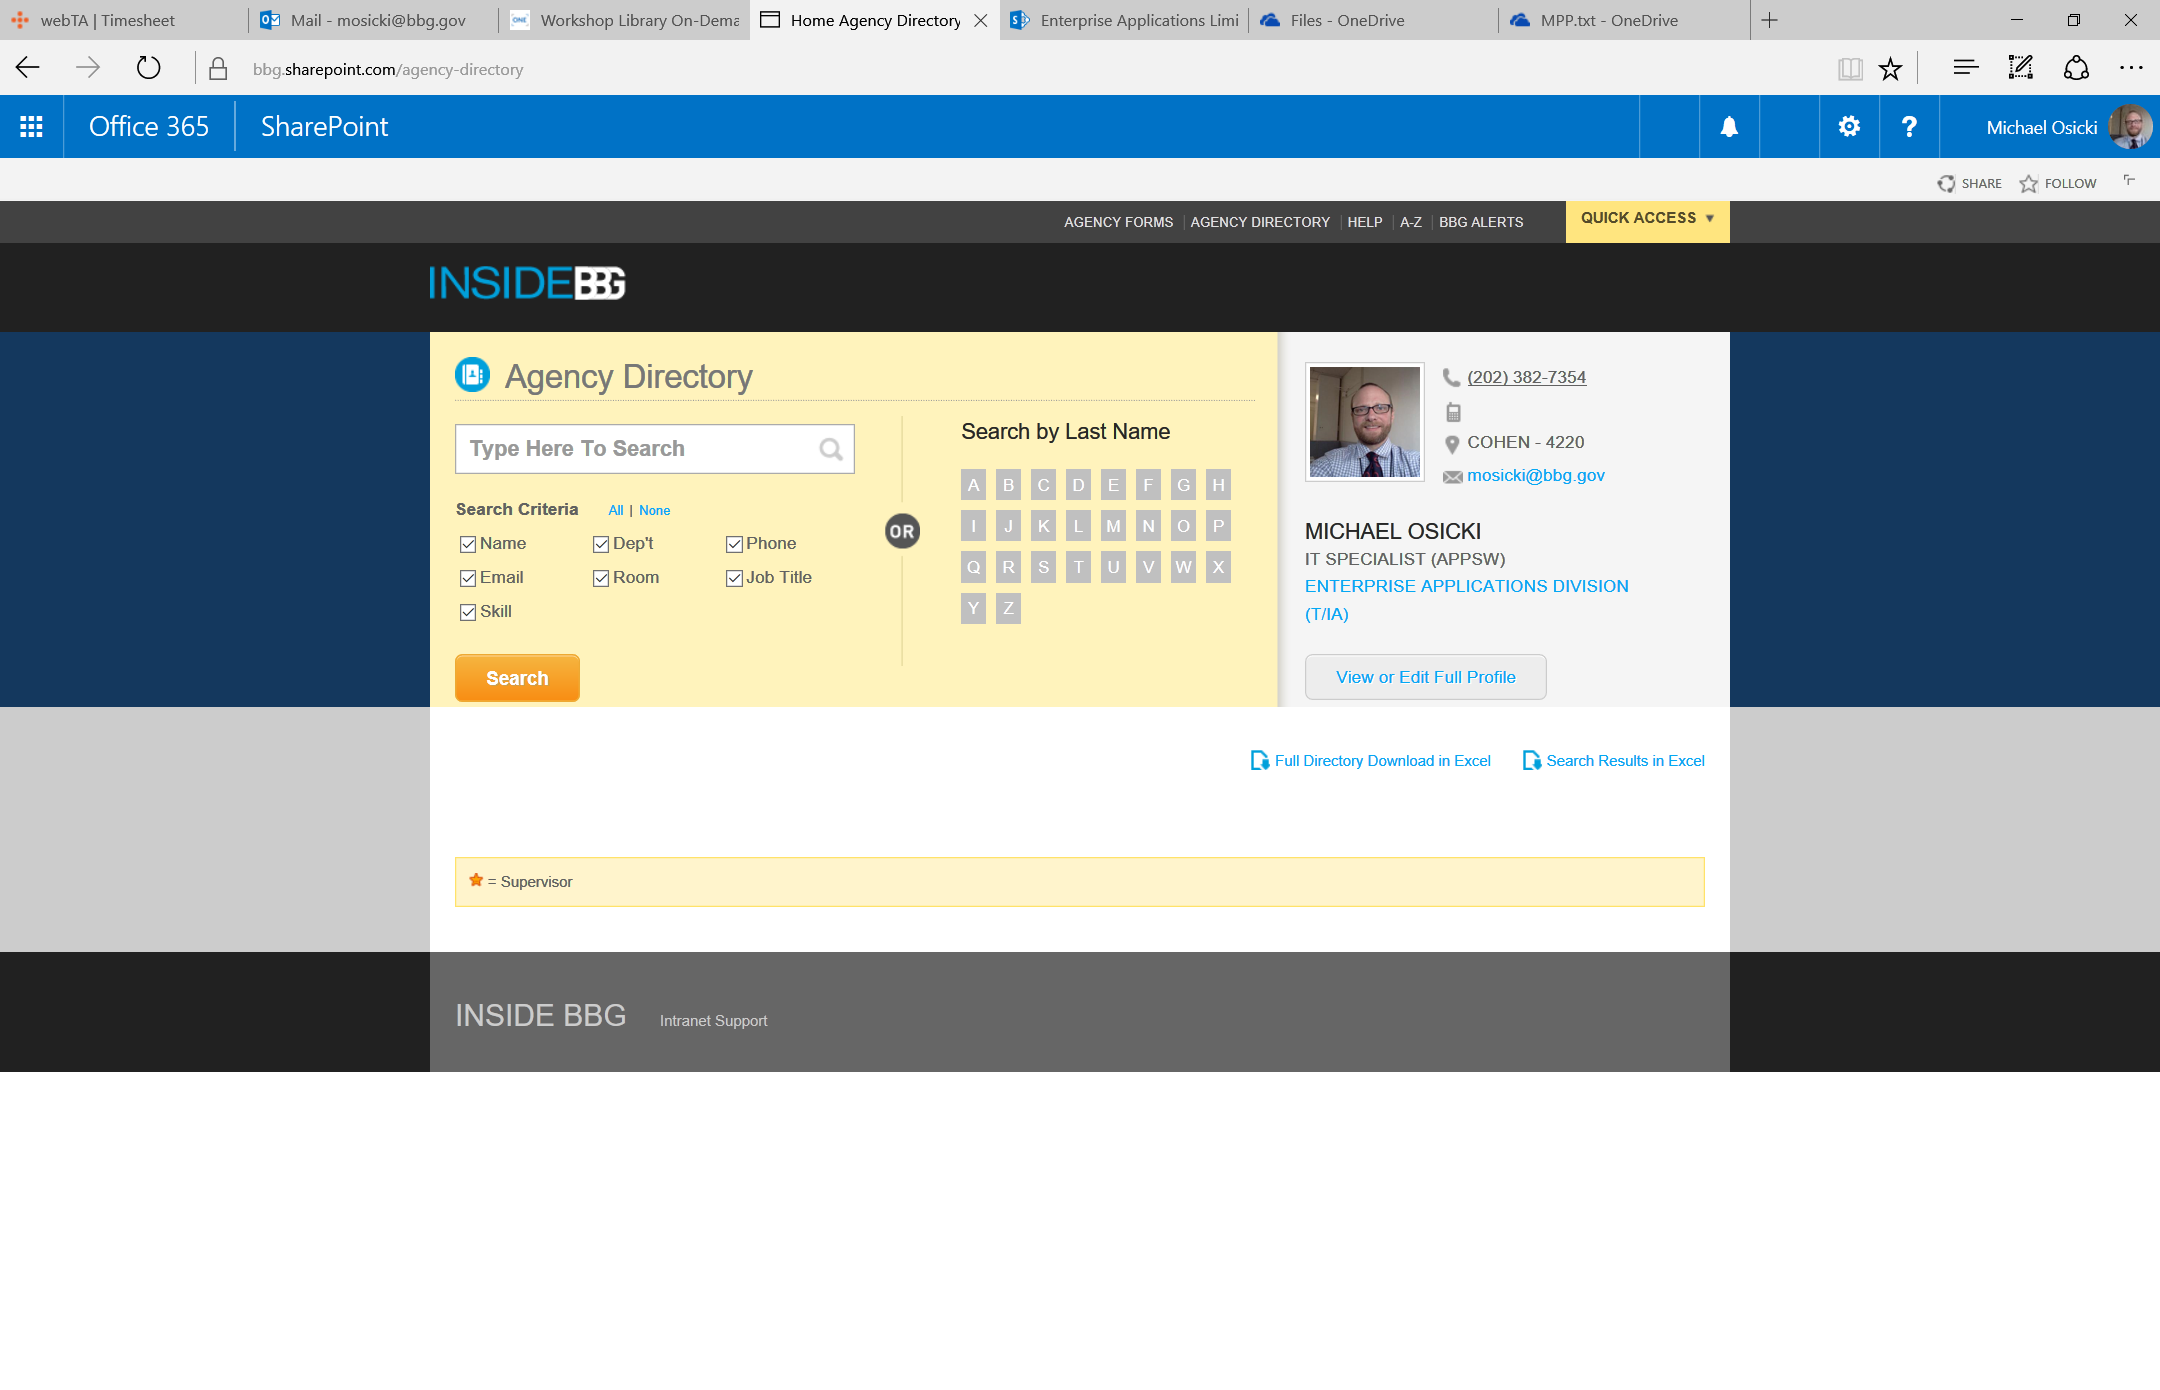Toggle the Name search criteria checkbox

[468, 544]
